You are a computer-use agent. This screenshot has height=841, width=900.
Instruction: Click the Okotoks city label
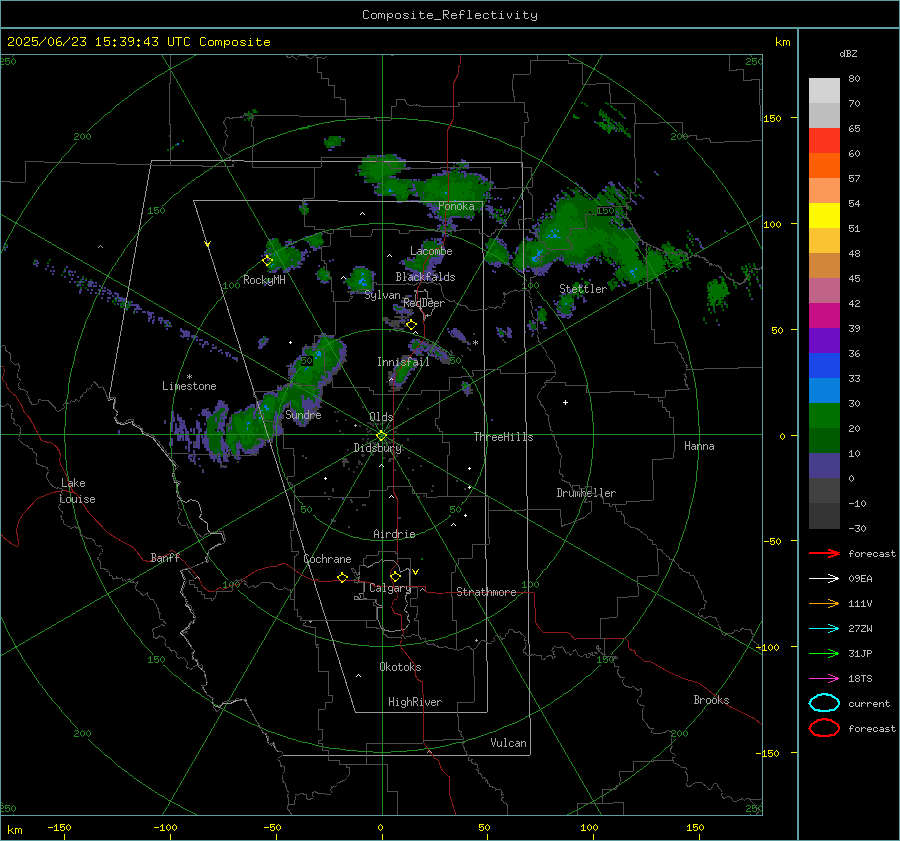pyautogui.click(x=400, y=667)
